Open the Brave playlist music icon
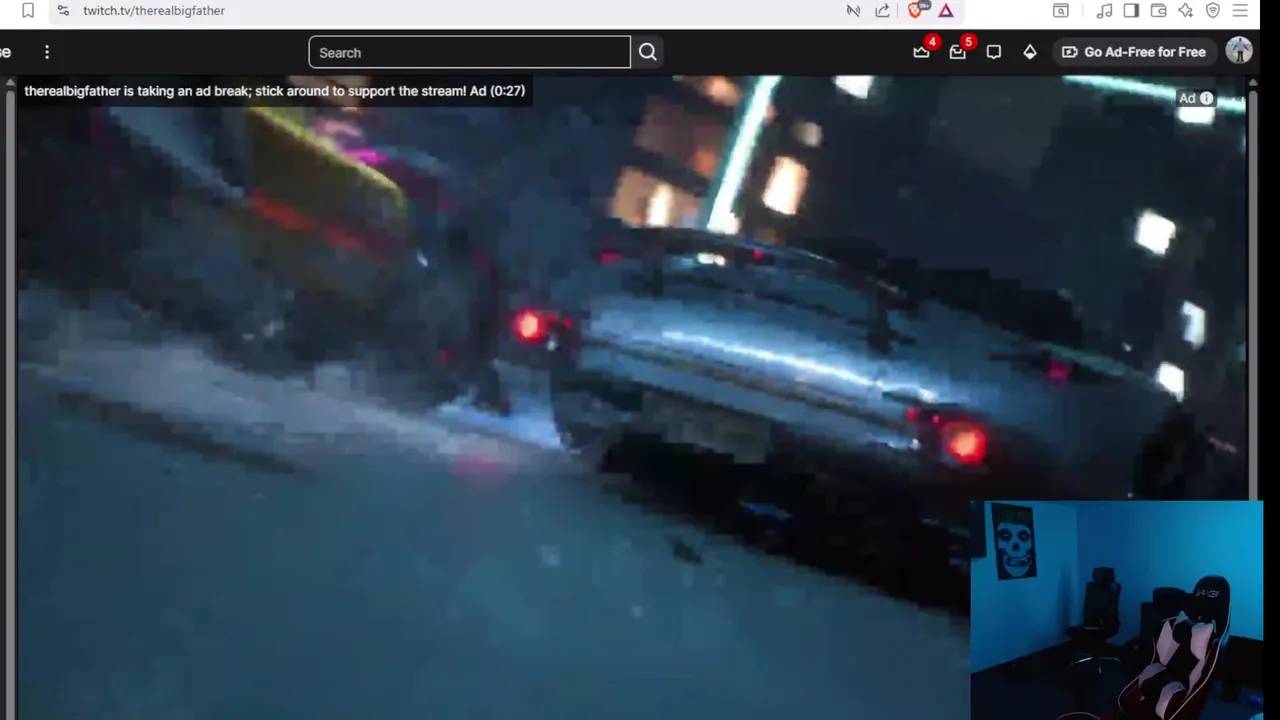 tap(1104, 10)
